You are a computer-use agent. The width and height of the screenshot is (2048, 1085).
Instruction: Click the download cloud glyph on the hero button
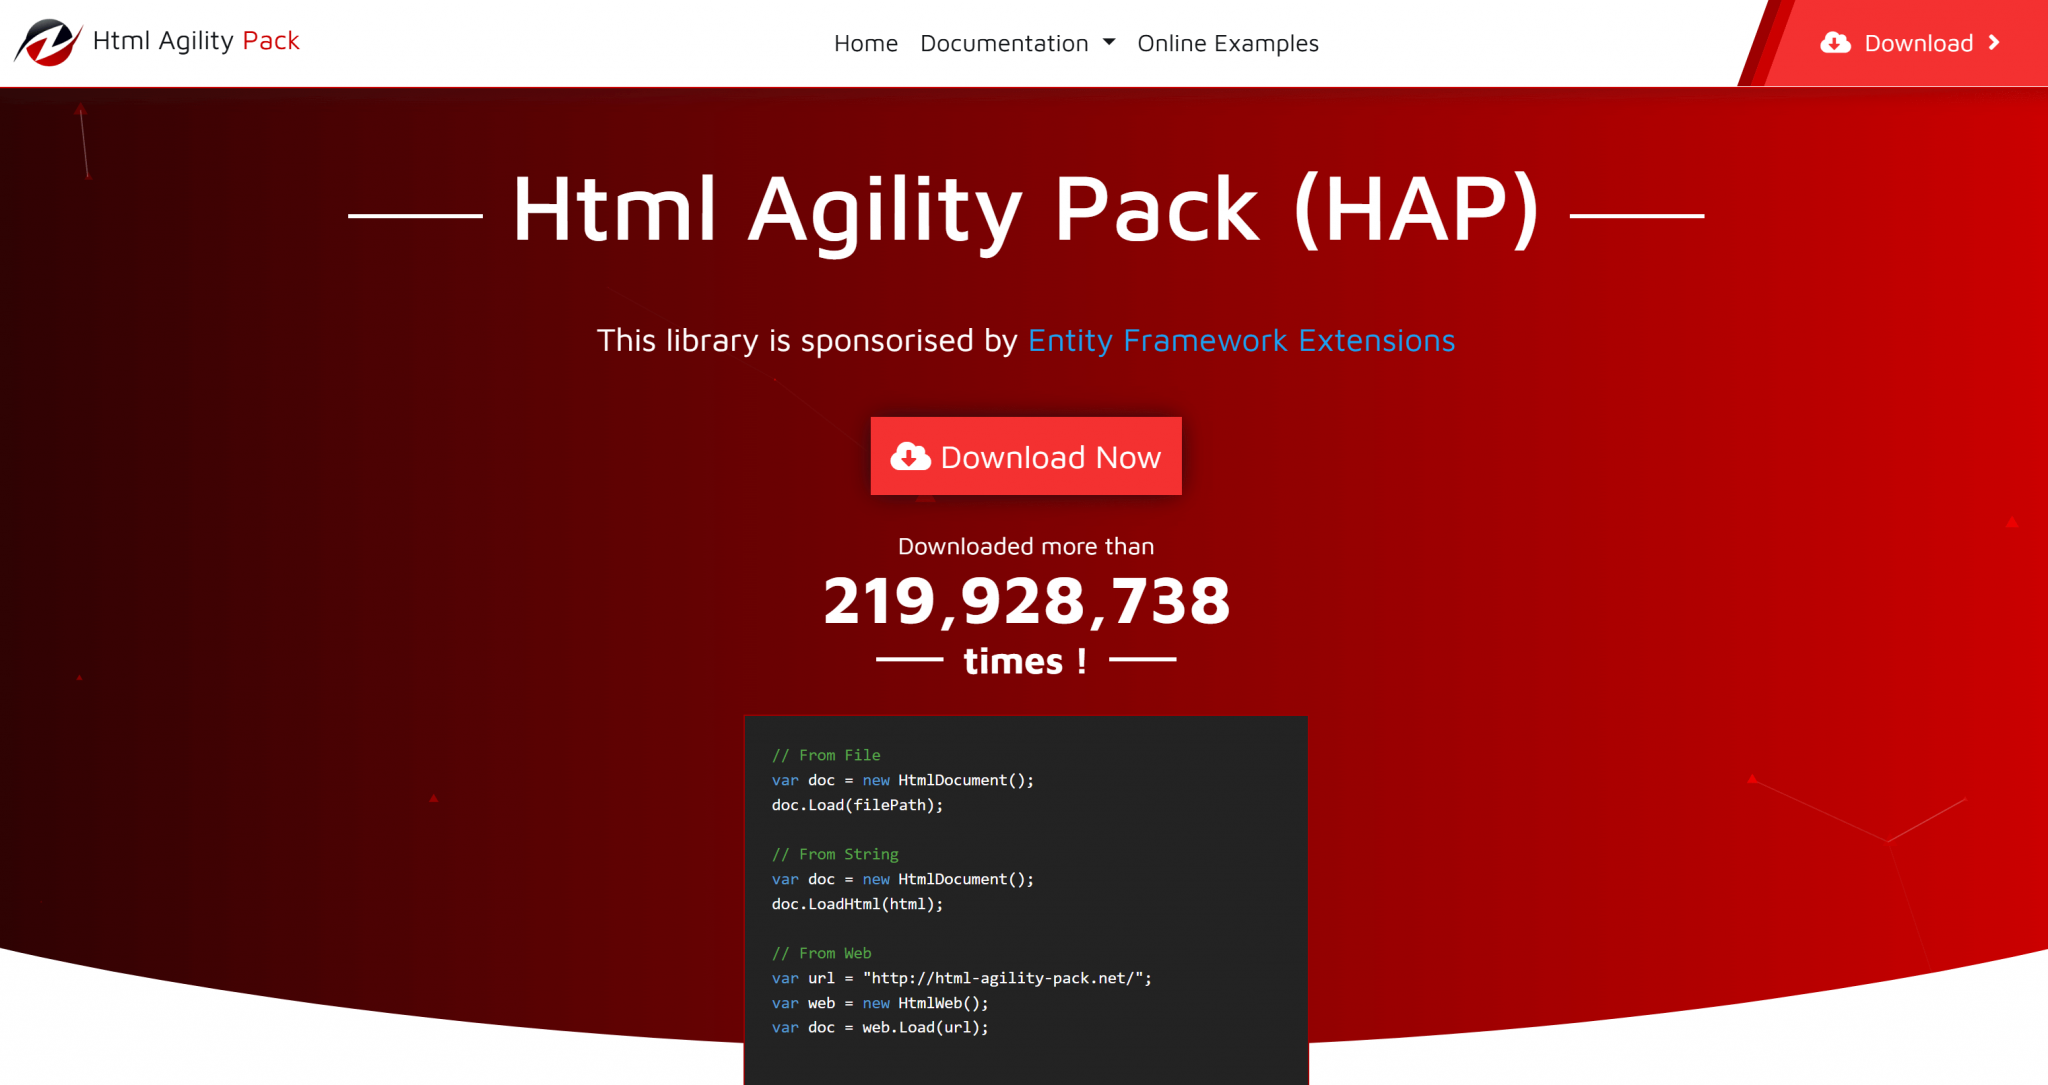click(910, 456)
